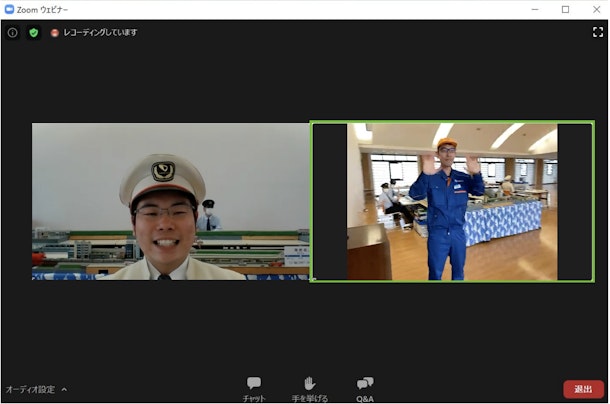The height and width of the screenshot is (404, 610).
Task: Click the 手を挙げる text label
Action: click(x=309, y=398)
